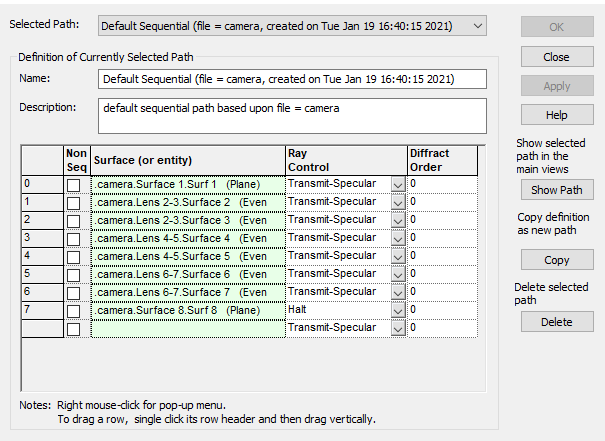This screenshot has width=605, height=441.
Task: Click the Surface (or entity) column header
Action: click(186, 160)
